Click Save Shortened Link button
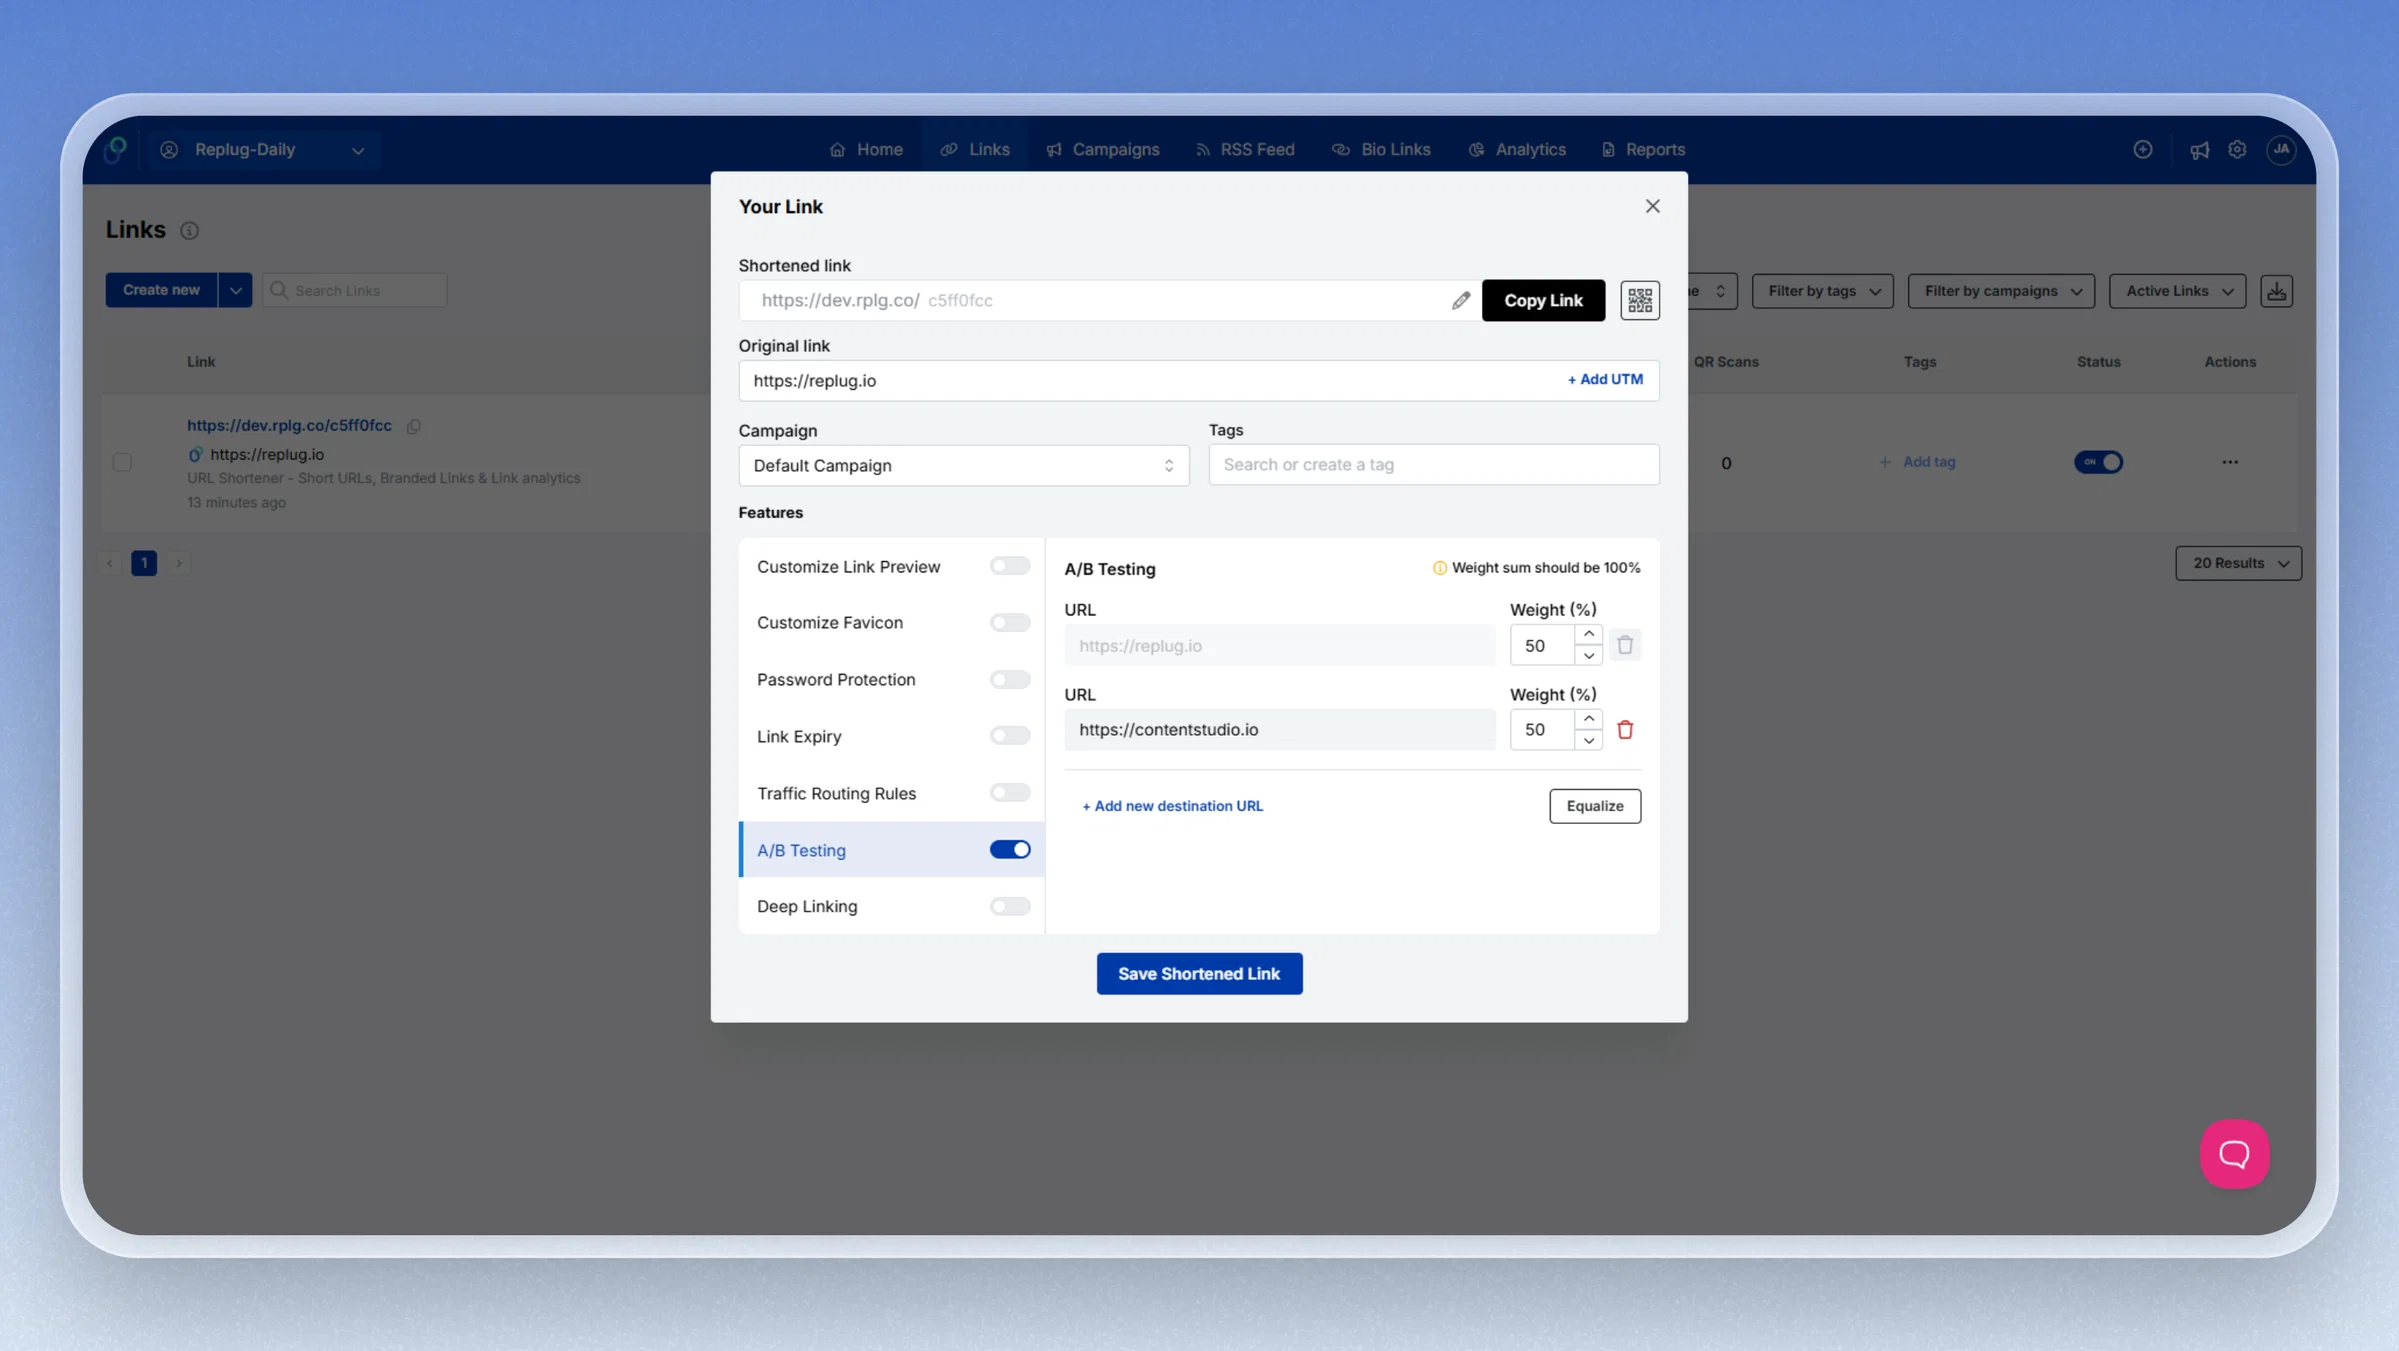The height and width of the screenshot is (1351, 2399). (x=1199, y=973)
